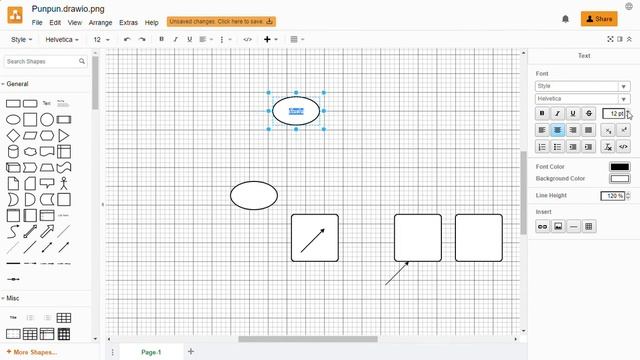Viewport: 640px width, 360px height.
Task: Open the toolbar font size 12 dropdown
Action: point(101,40)
